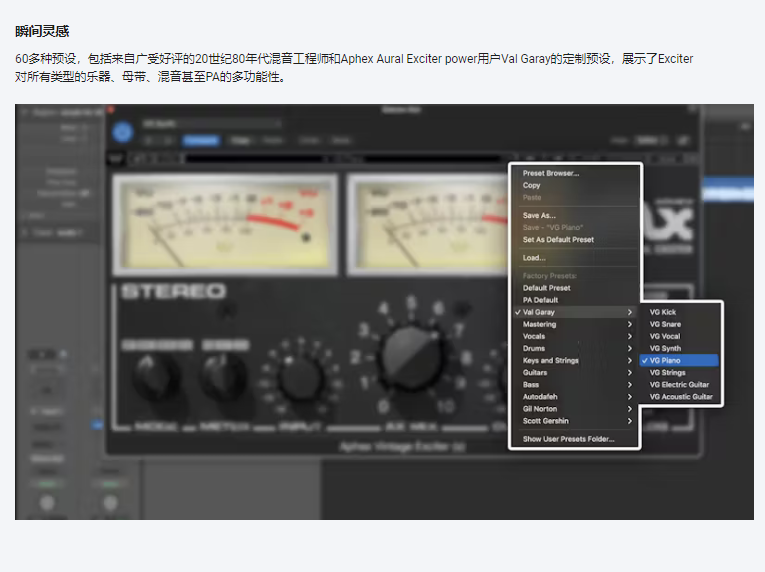Expand the Guitars submenu arrow
This screenshot has width=765, height=572.
coord(630,372)
